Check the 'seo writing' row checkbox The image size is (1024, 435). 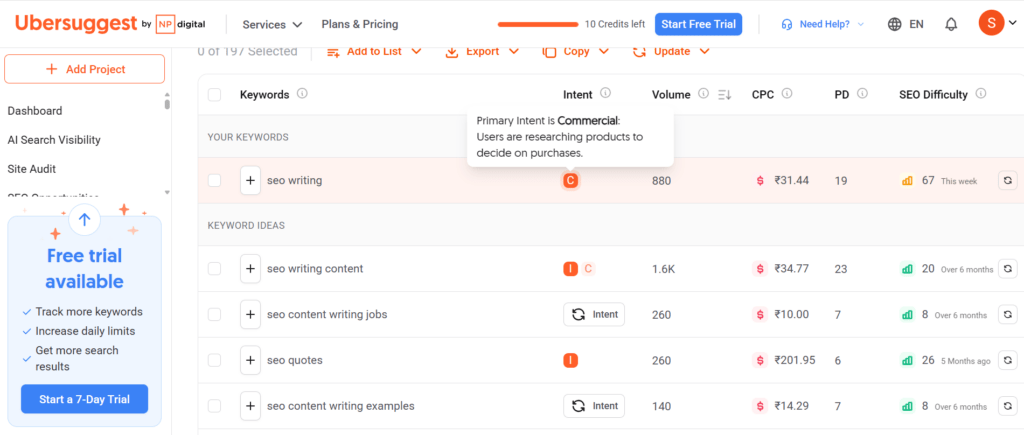214,180
